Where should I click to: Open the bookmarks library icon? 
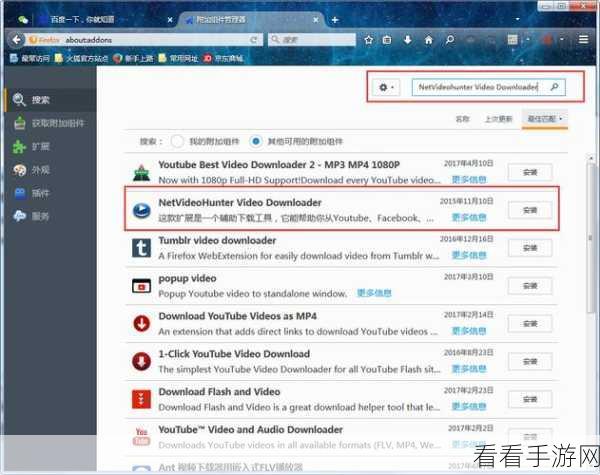(387, 40)
